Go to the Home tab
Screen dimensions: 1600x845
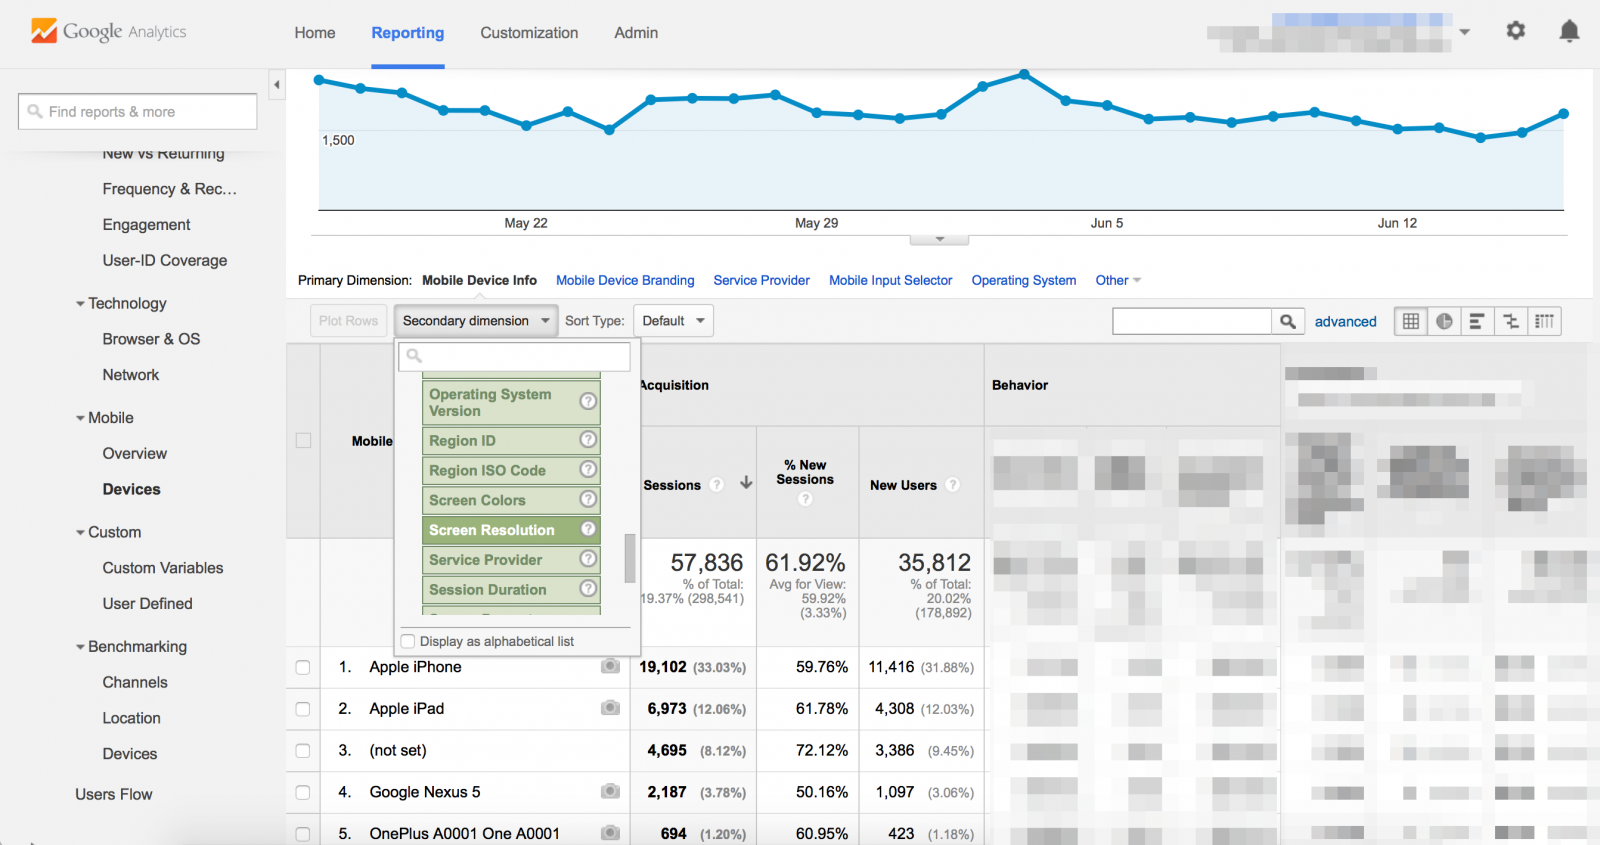(x=315, y=33)
